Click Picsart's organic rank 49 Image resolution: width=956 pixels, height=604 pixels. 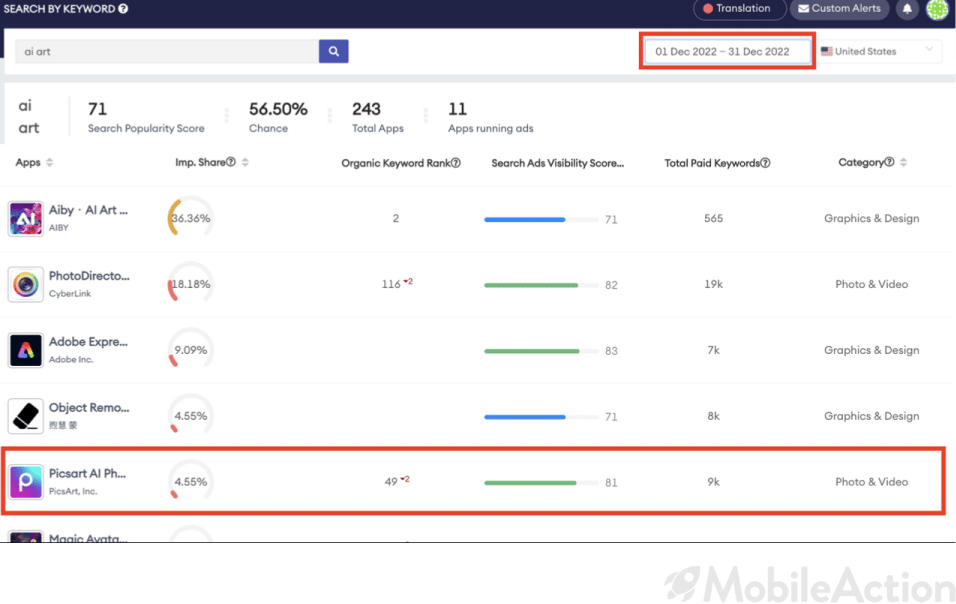point(391,481)
